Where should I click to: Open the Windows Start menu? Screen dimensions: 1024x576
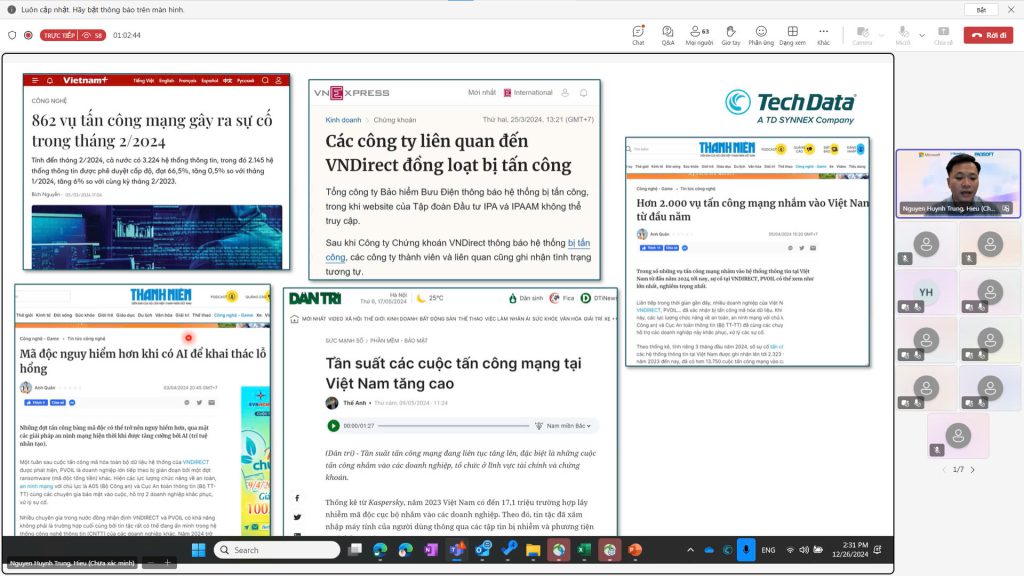click(199, 550)
